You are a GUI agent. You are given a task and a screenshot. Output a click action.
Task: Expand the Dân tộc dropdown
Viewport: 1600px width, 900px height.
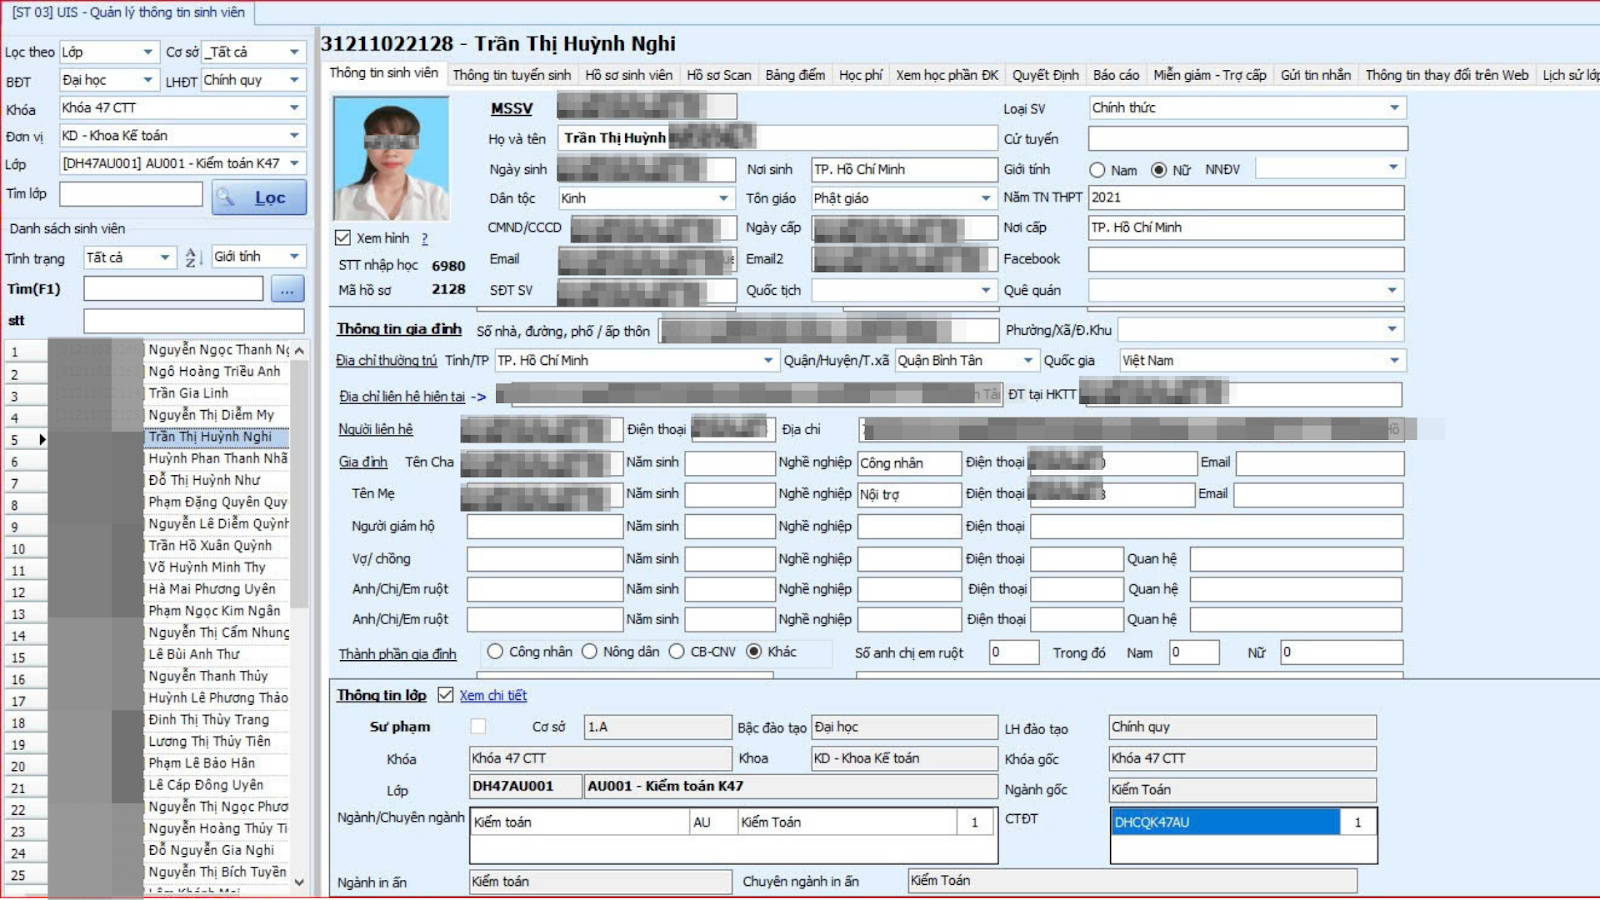724,199
